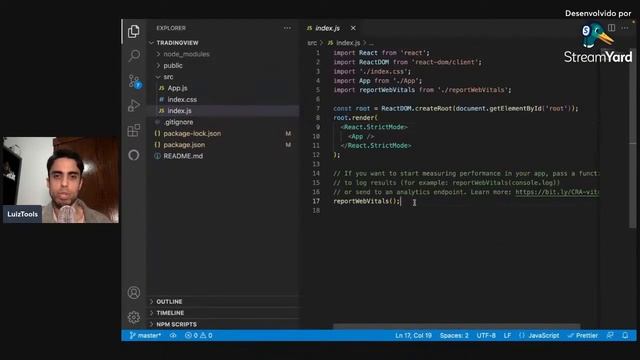Place cursor on reportWebVitals() line 17
This screenshot has width=640, height=360.
click(x=367, y=201)
